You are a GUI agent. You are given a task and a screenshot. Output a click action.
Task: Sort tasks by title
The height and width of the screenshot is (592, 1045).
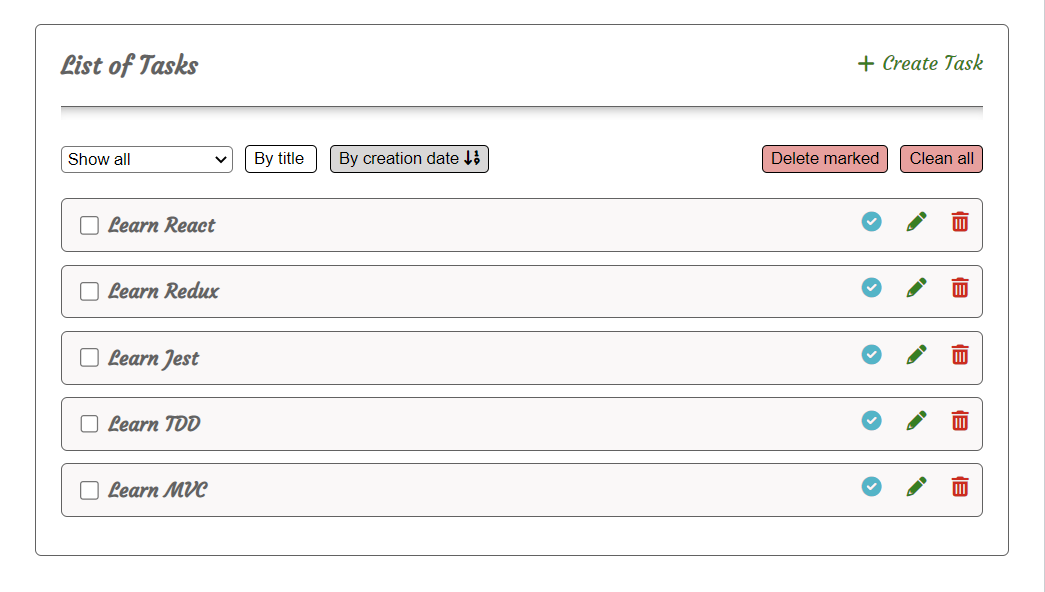tap(280, 159)
